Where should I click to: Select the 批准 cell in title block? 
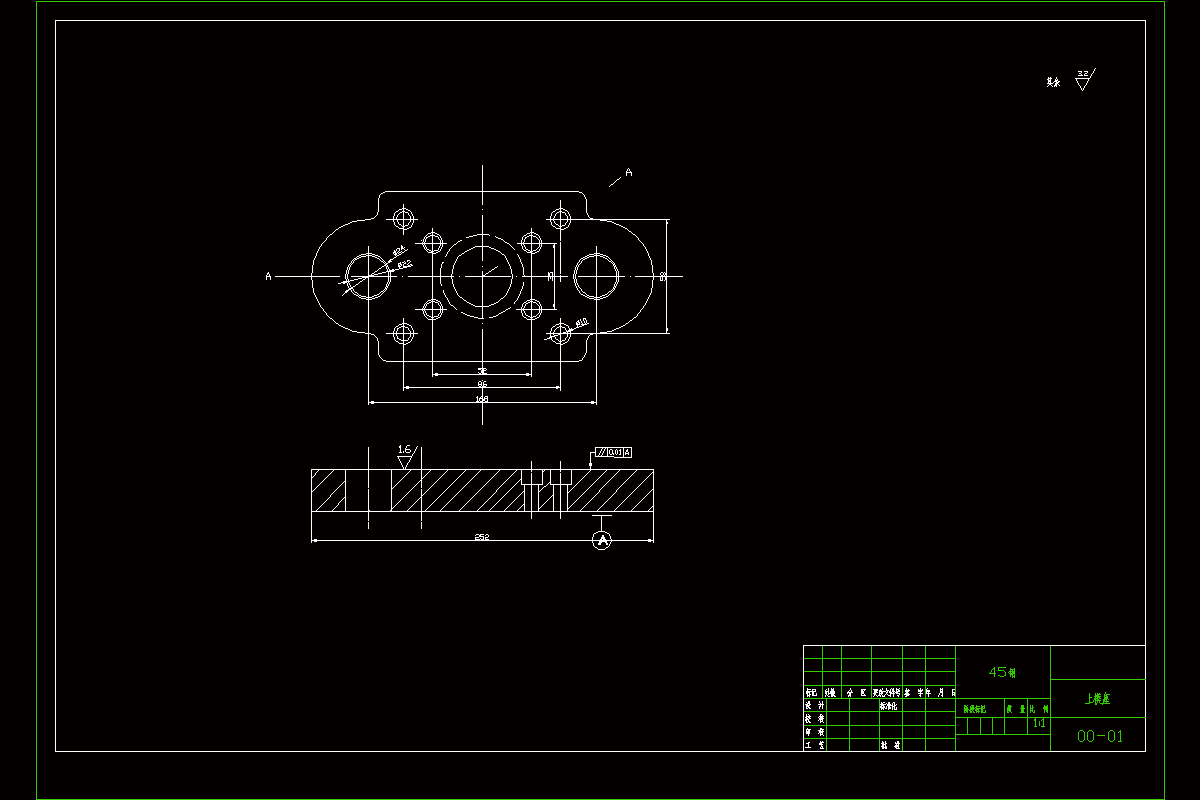coord(891,745)
